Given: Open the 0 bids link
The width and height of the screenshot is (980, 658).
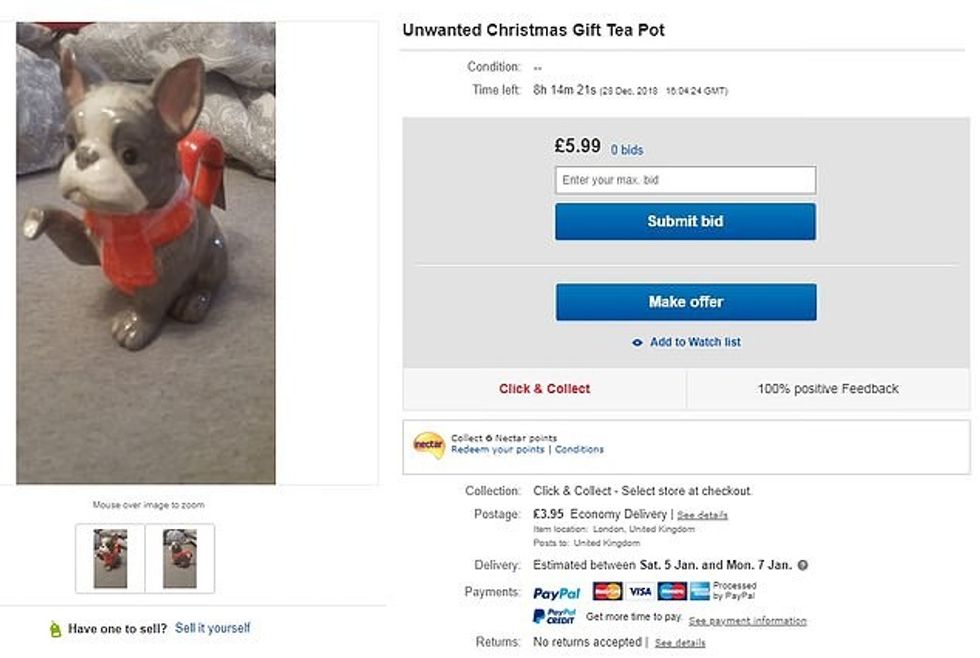Looking at the screenshot, I should tap(627, 150).
